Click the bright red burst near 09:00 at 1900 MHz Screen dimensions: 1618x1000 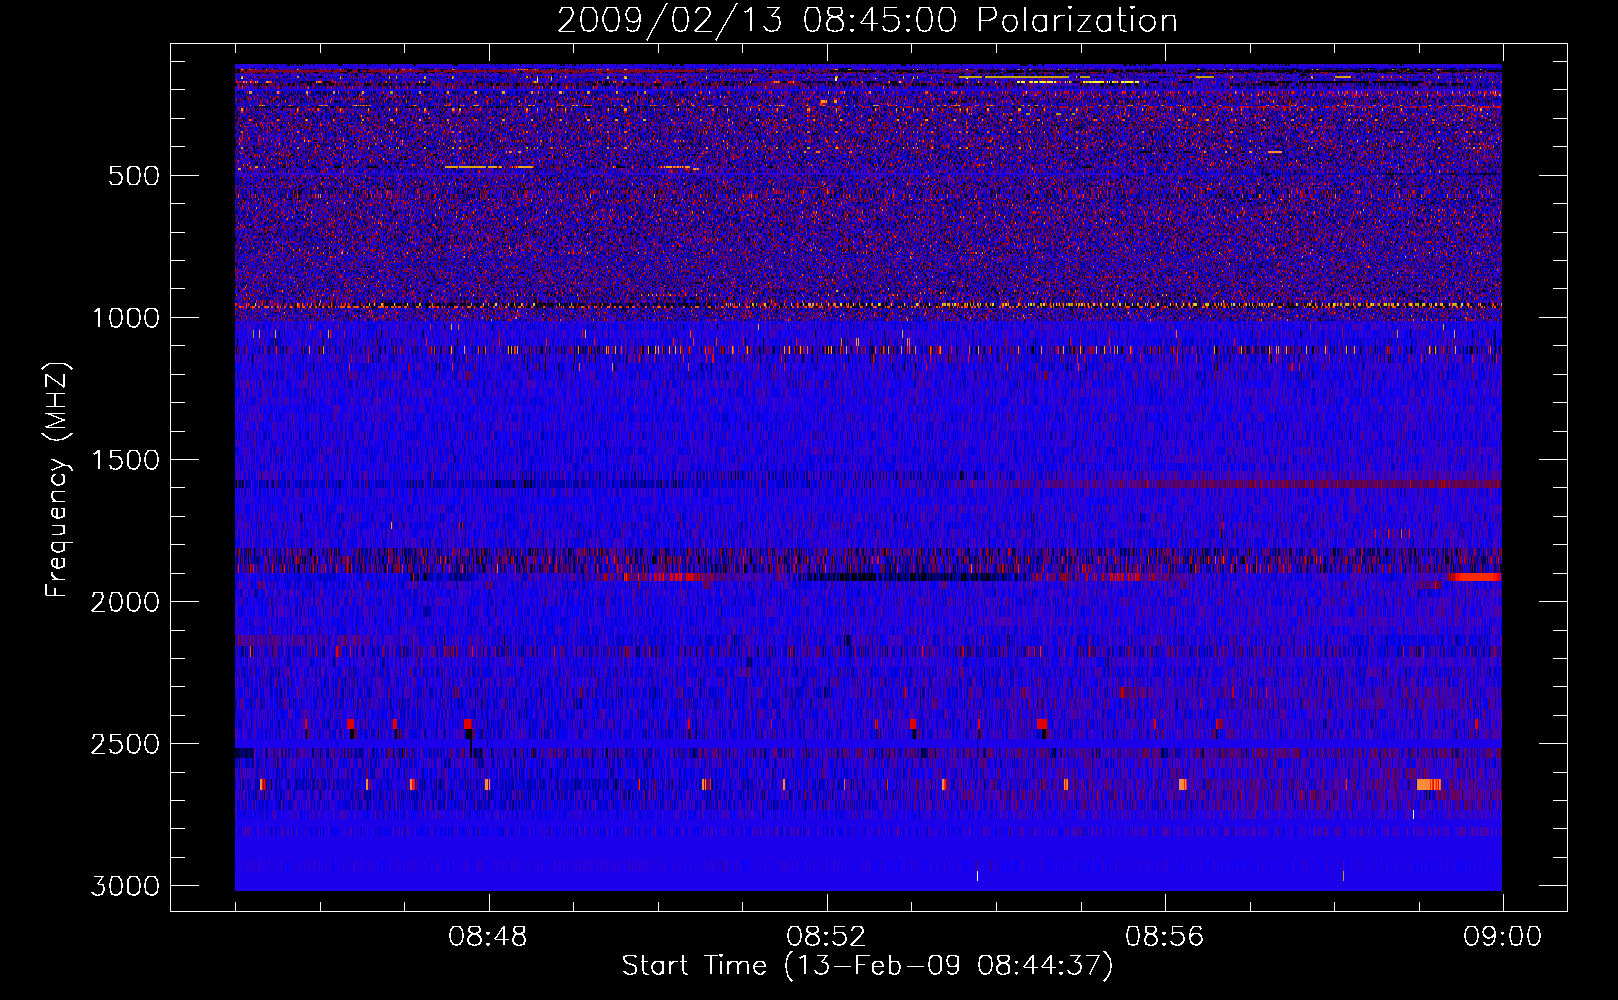(1476, 577)
